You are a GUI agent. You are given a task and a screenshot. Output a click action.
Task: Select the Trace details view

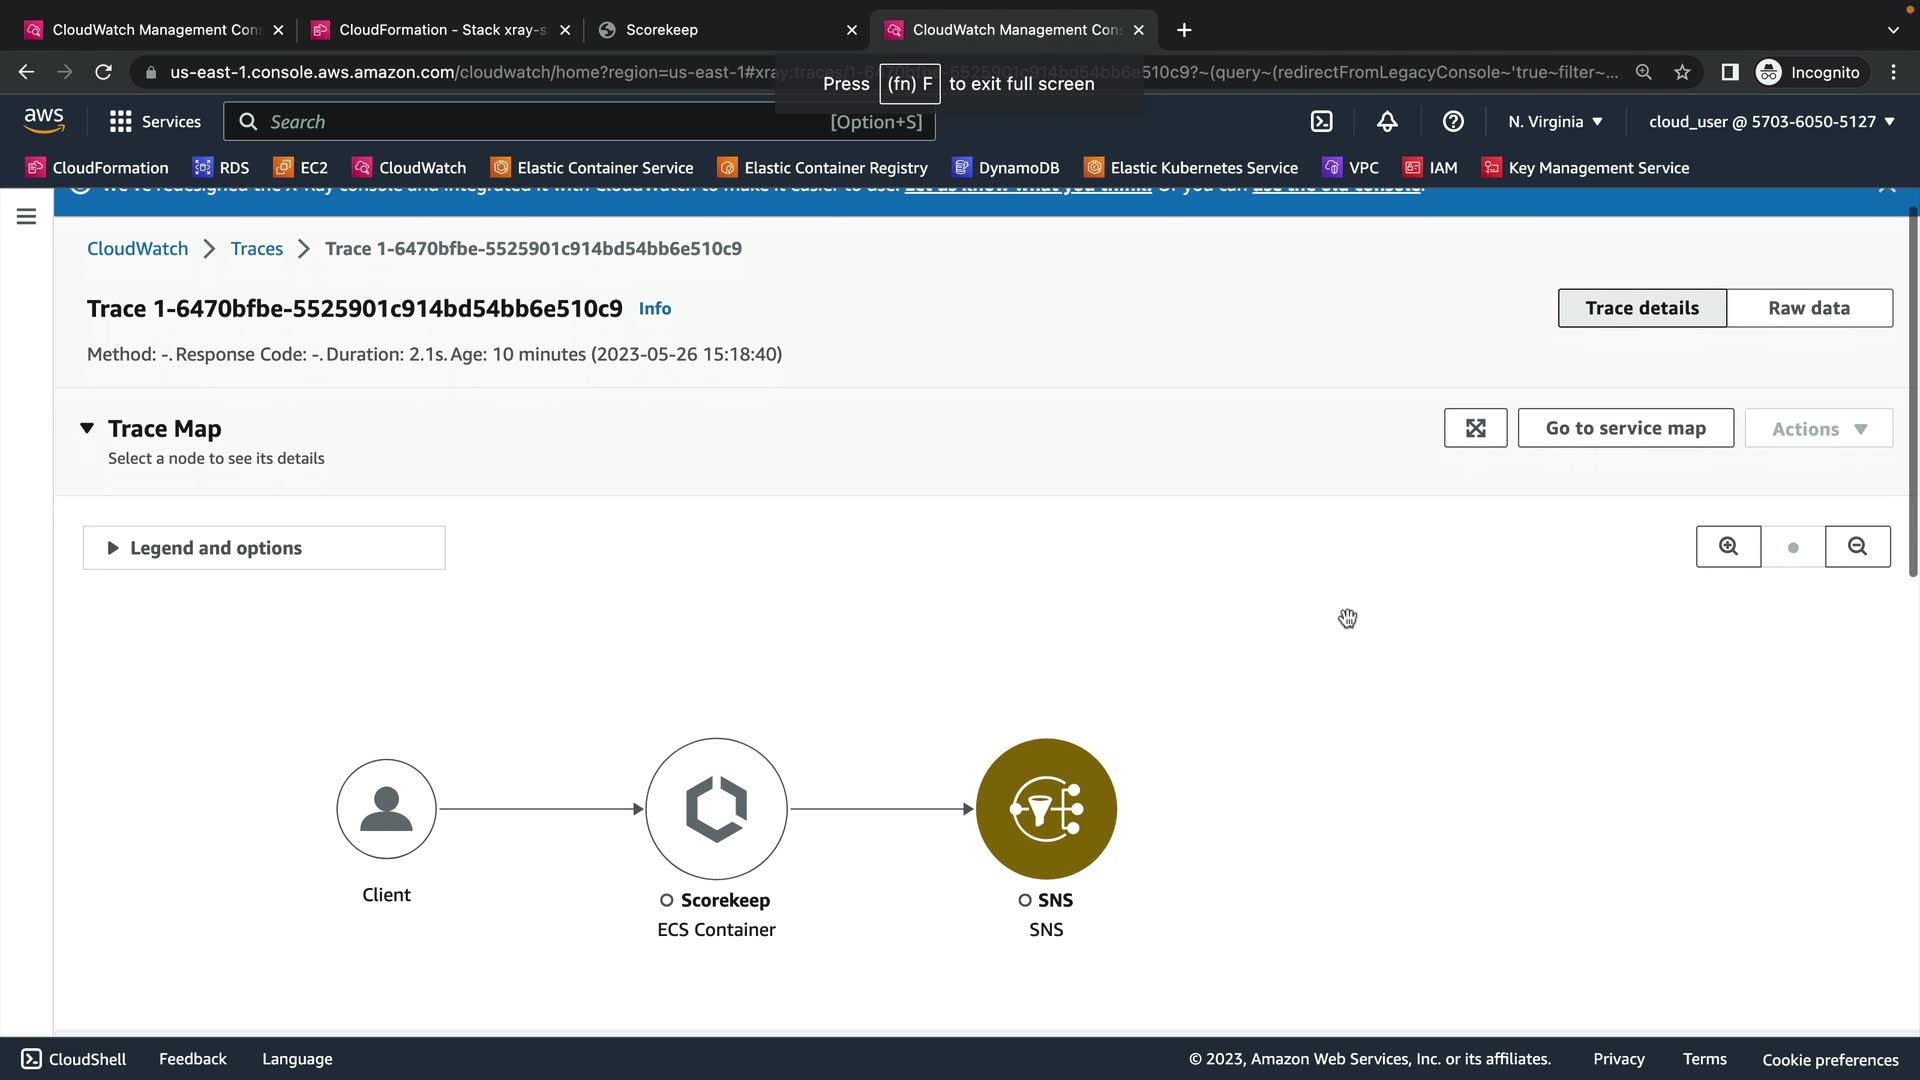(1641, 308)
